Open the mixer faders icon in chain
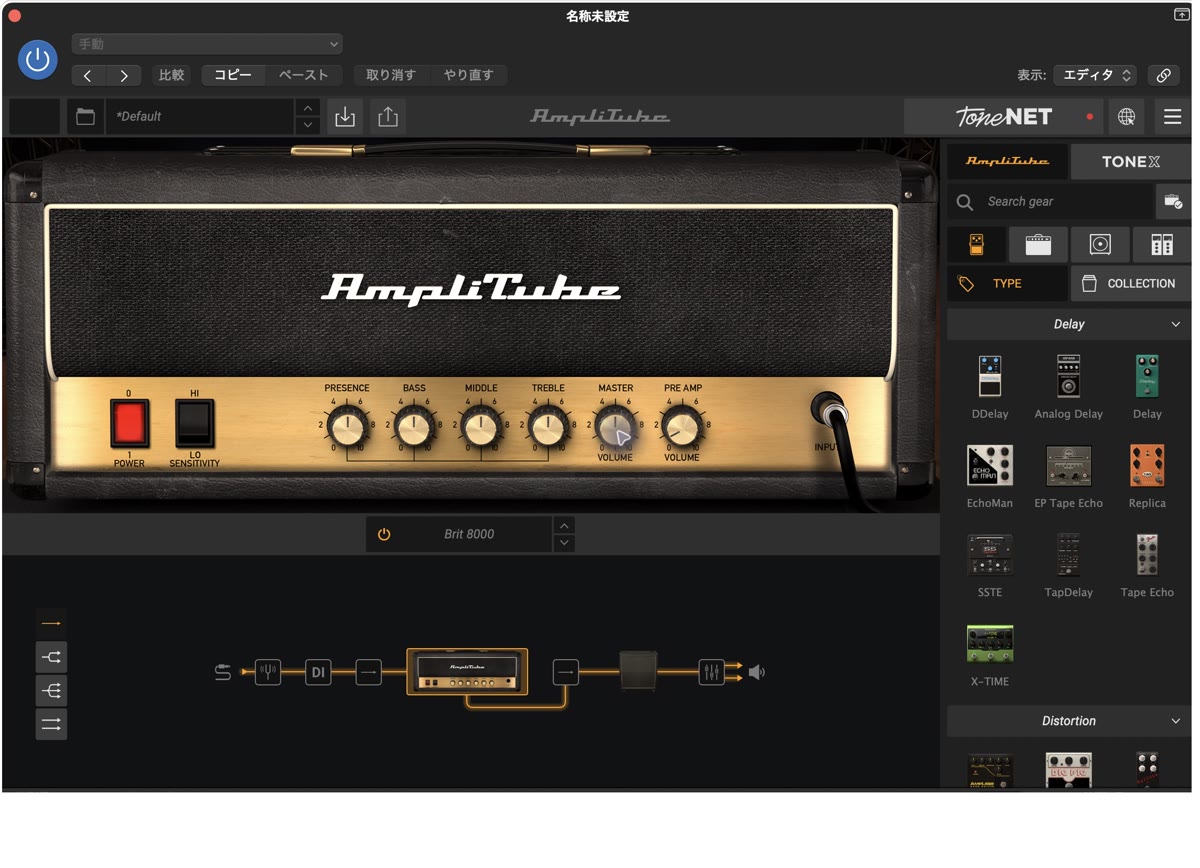 click(x=711, y=673)
